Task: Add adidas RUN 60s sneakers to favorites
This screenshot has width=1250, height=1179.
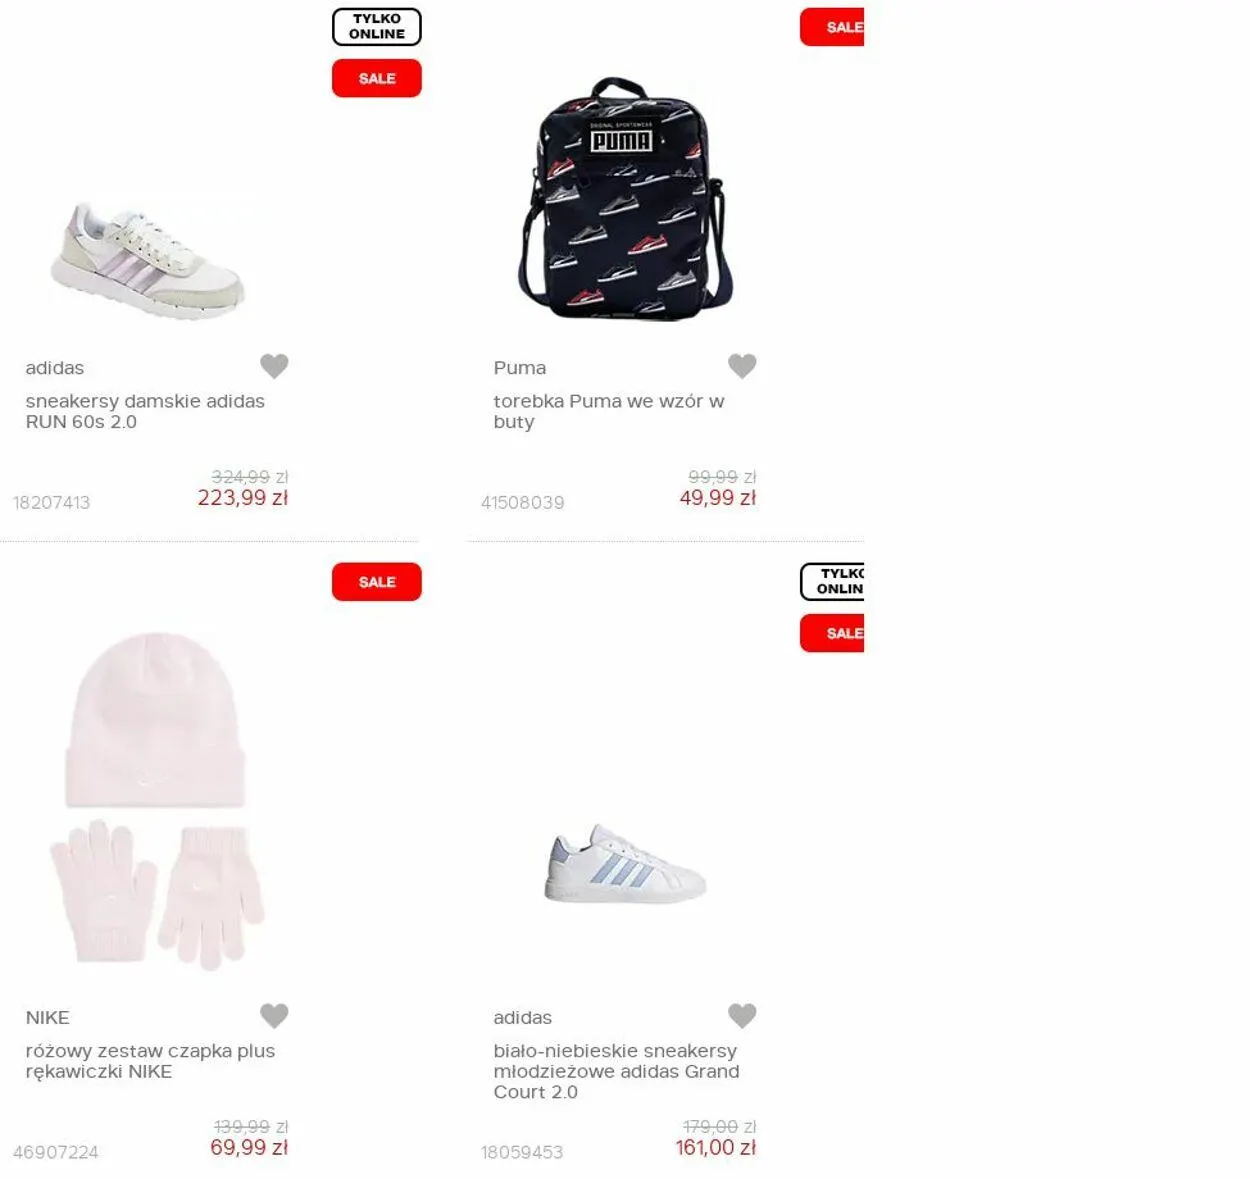Action: pyautogui.click(x=274, y=366)
